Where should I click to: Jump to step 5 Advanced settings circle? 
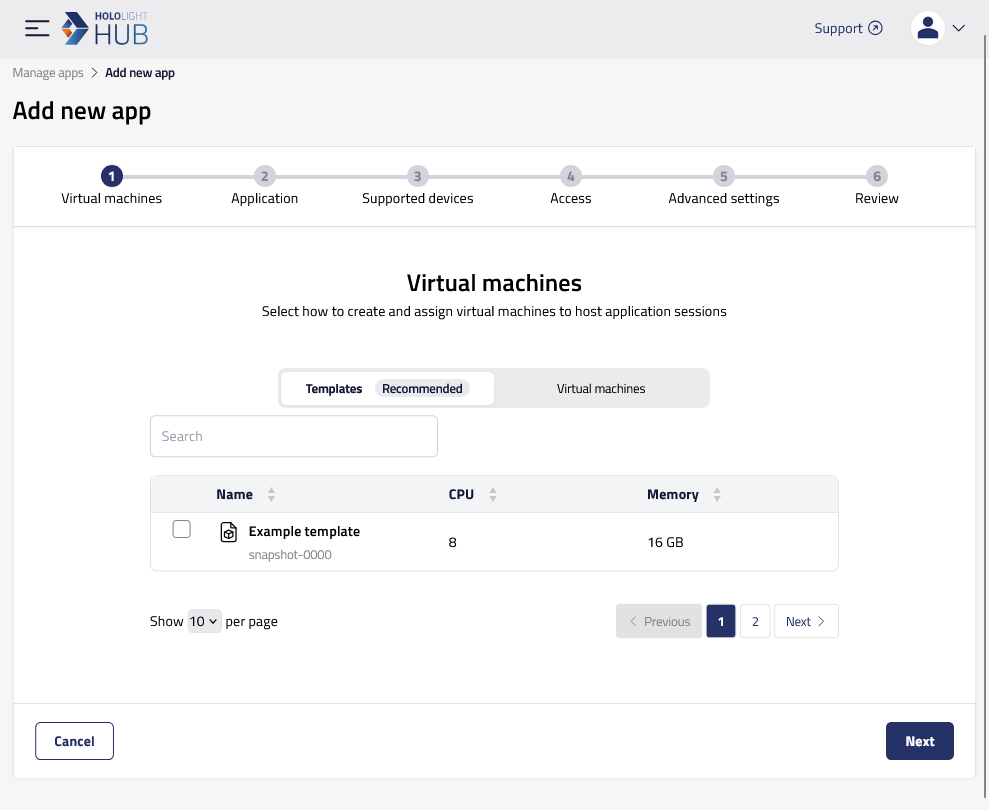tap(723, 176)
